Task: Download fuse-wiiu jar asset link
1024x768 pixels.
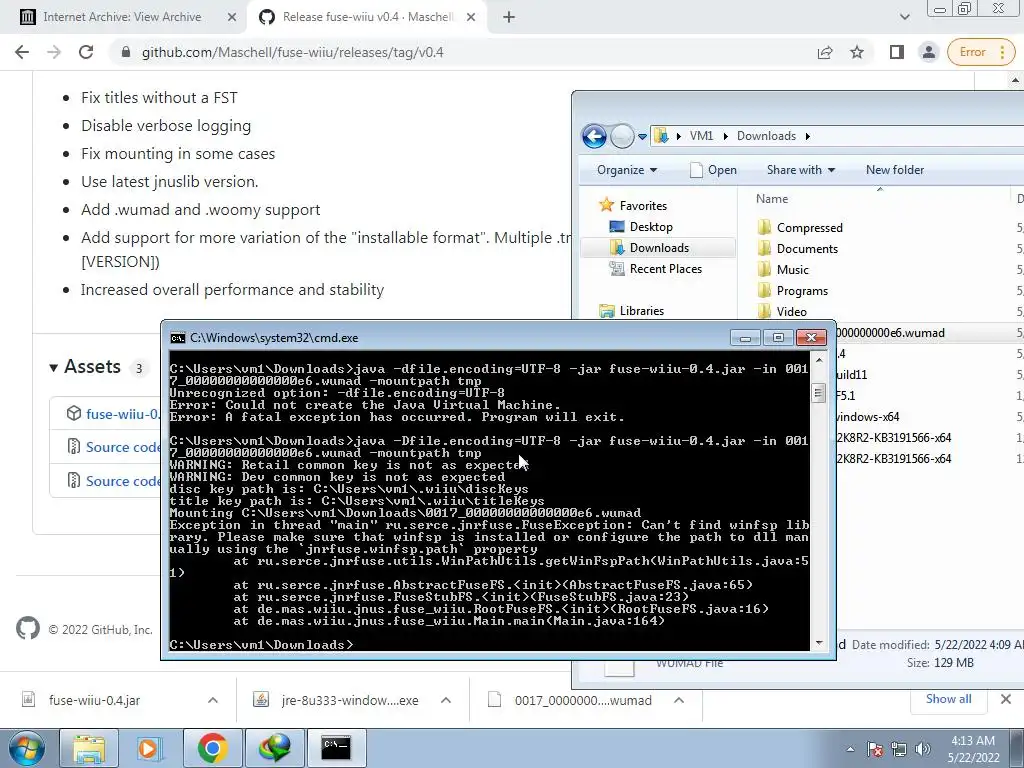Action: [122, 414]
